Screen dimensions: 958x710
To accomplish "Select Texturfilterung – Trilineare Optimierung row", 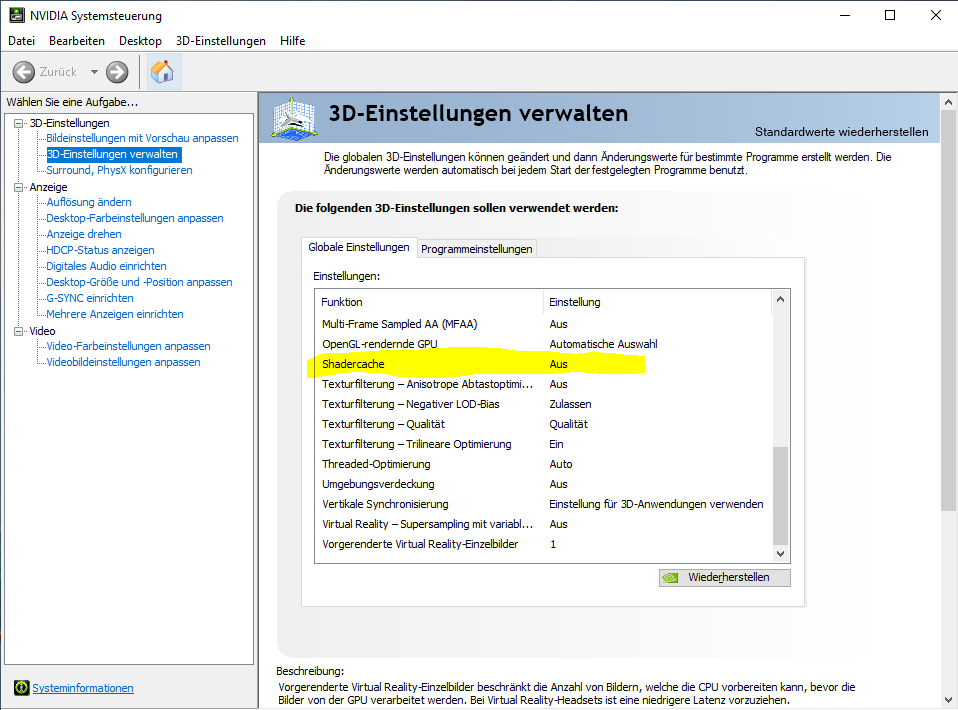I will [x=543, y=444].
